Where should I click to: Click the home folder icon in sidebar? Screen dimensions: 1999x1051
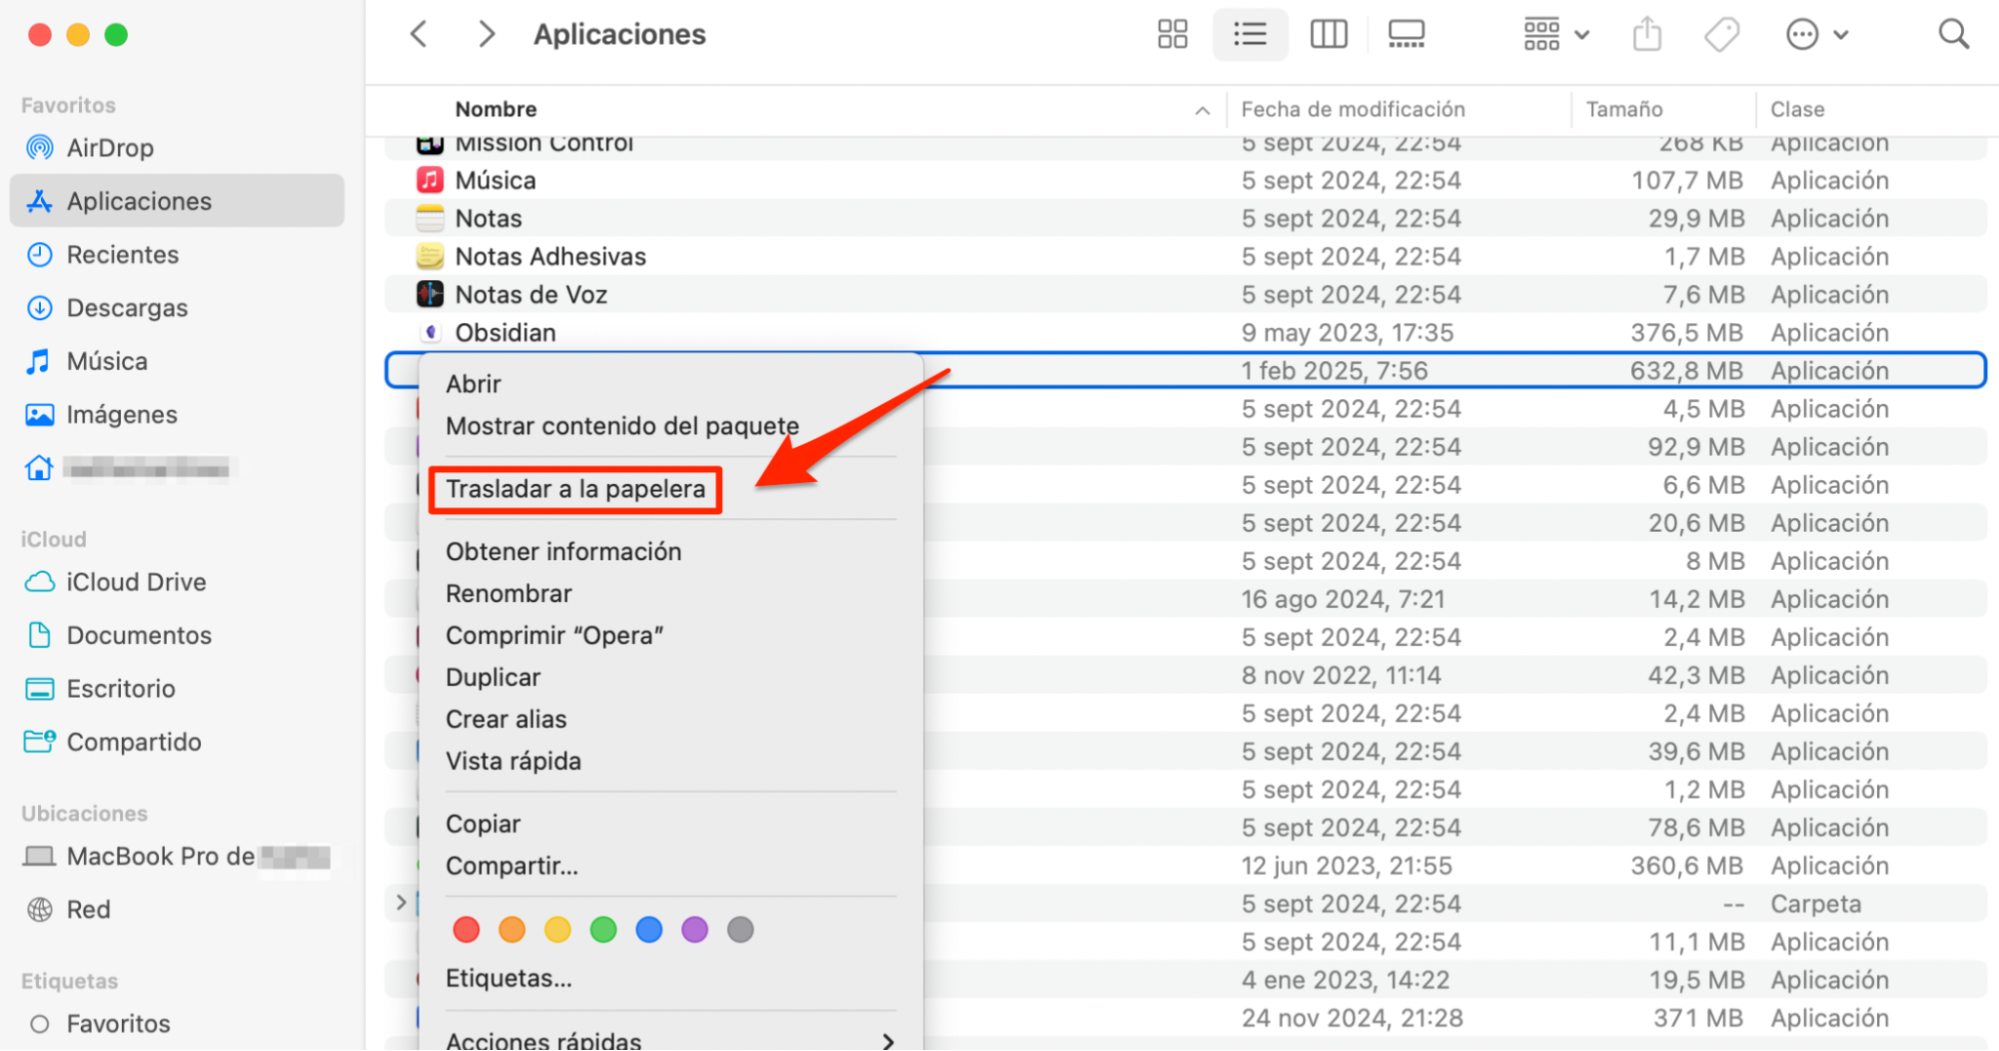(x=39, y=468)
